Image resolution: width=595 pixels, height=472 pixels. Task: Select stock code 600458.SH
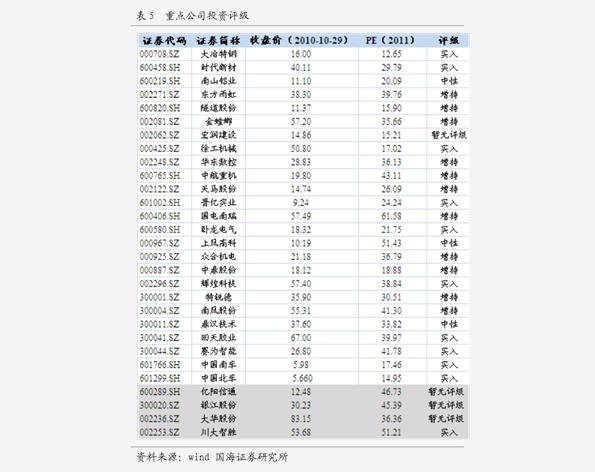click(x=160, y=68)
